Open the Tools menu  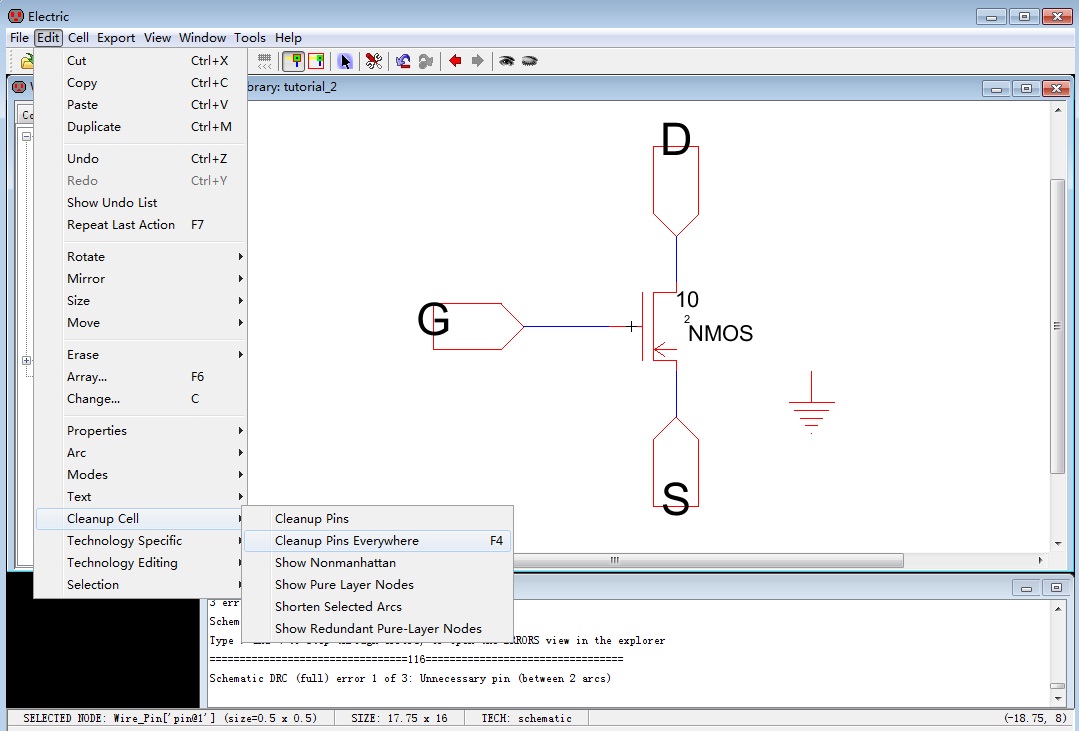[250, 38]
